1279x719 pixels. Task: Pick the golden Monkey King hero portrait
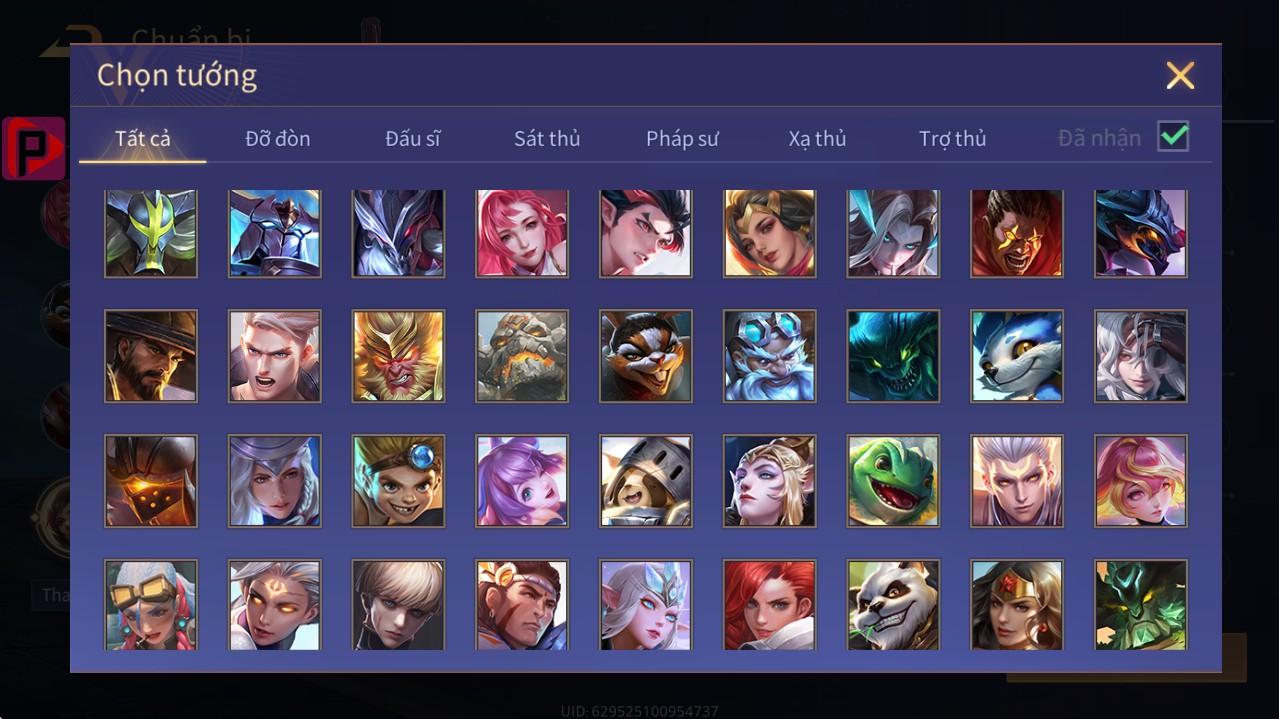point(398,356)
